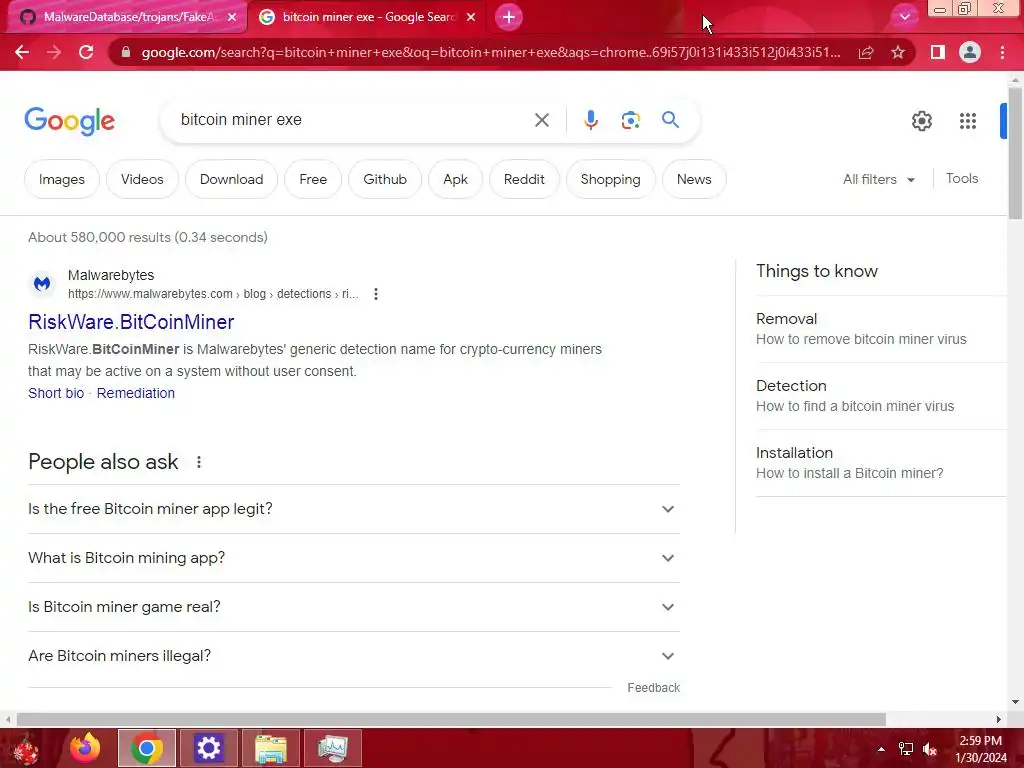
Task: Clear the search query with X
Action: (541, 120)
